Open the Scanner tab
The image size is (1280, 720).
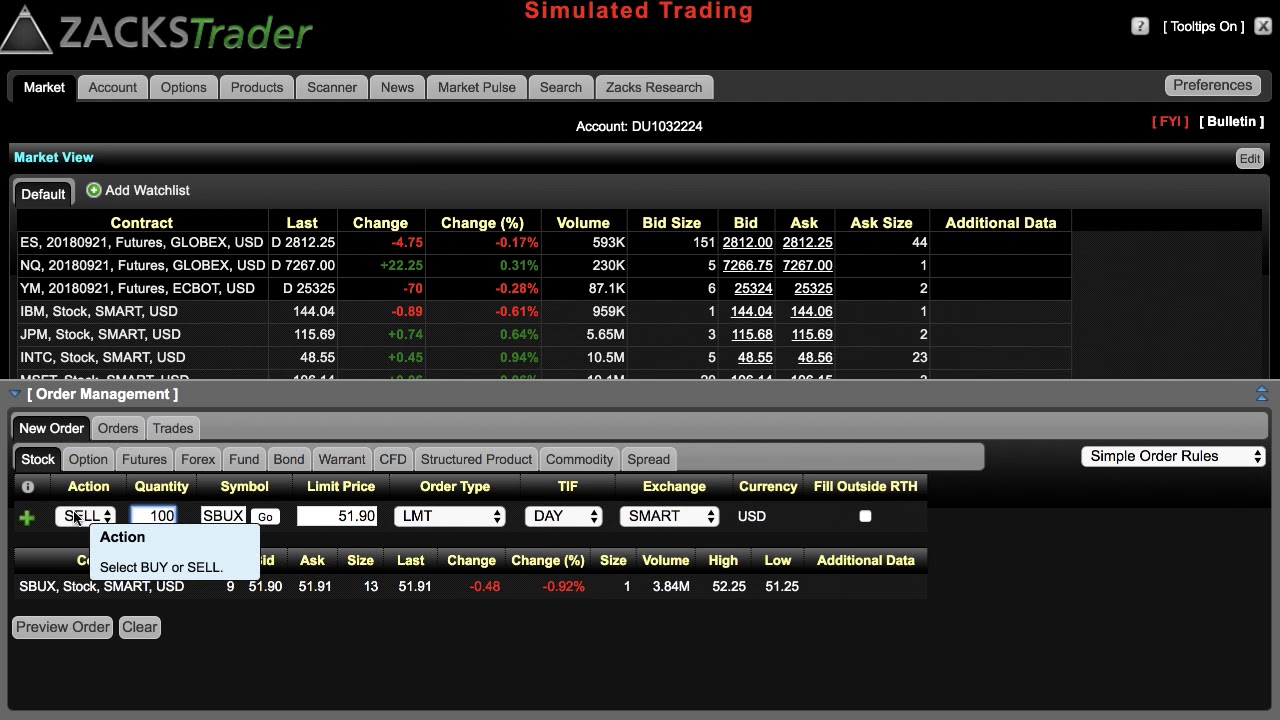(332, 87)
